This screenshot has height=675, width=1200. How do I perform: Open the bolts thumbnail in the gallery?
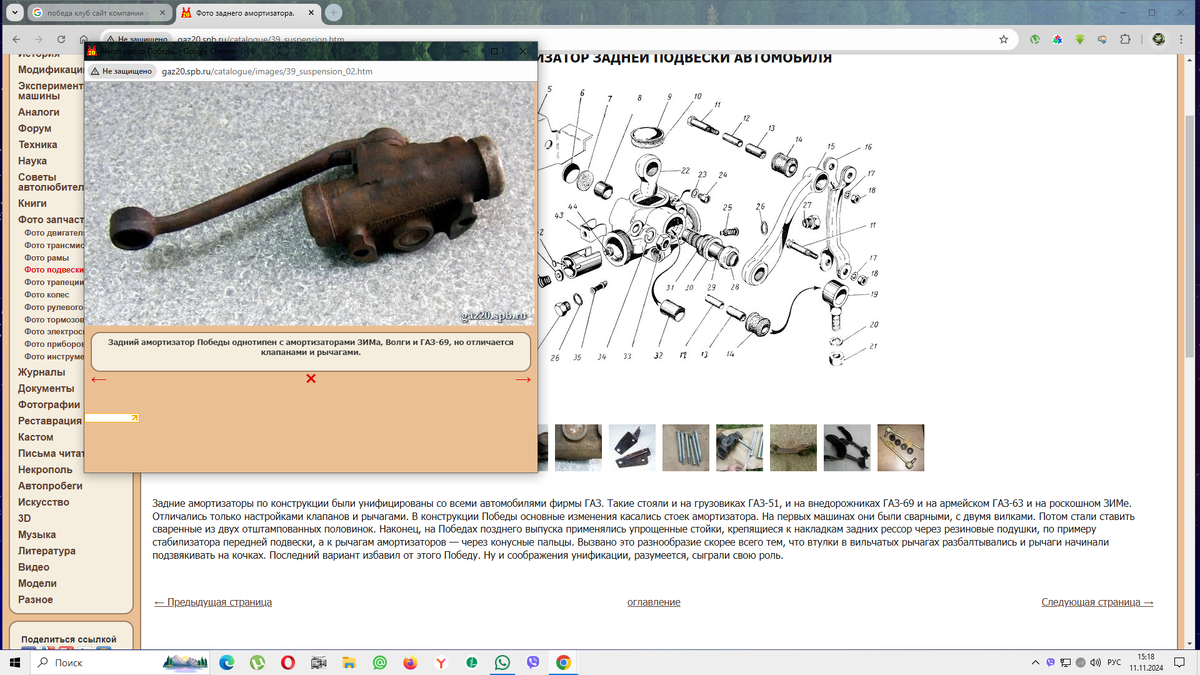(685, 447)
